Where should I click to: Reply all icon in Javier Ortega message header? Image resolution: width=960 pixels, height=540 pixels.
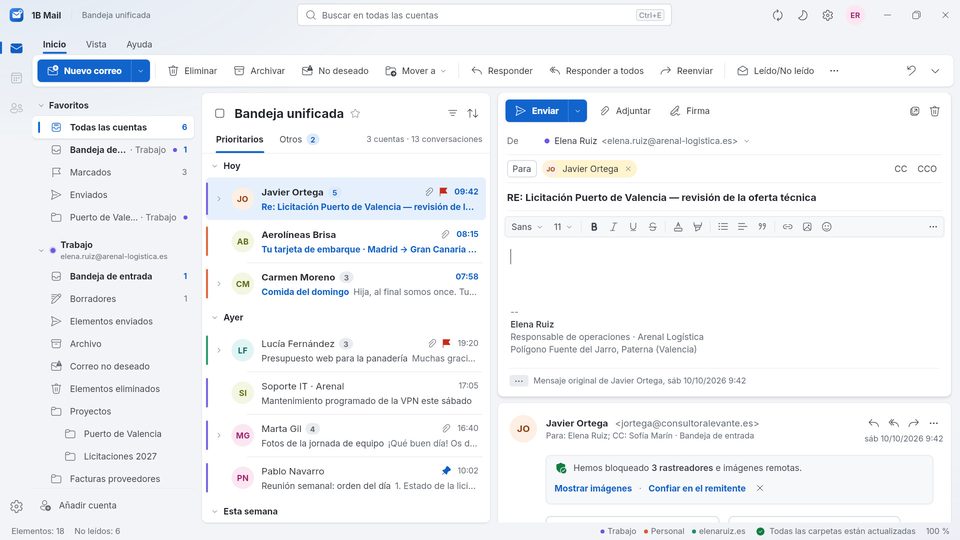894,423
